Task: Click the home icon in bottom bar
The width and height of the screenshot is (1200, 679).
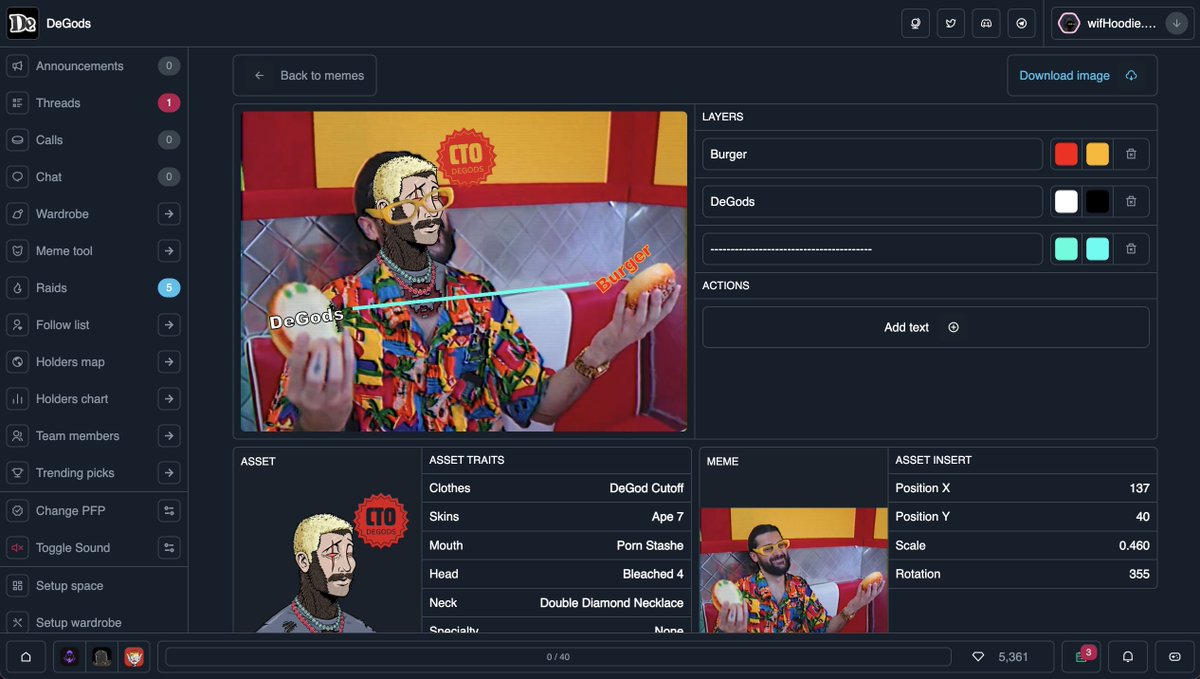Action: tap(26, 657)
